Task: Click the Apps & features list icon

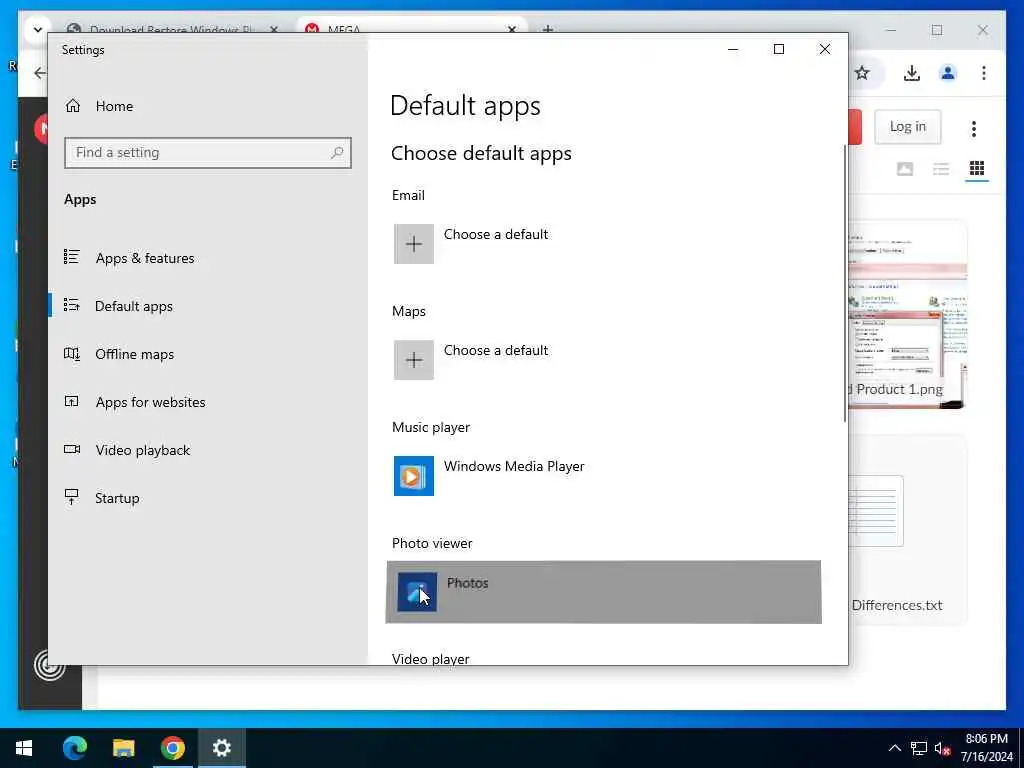Action: tap(72, 257)
